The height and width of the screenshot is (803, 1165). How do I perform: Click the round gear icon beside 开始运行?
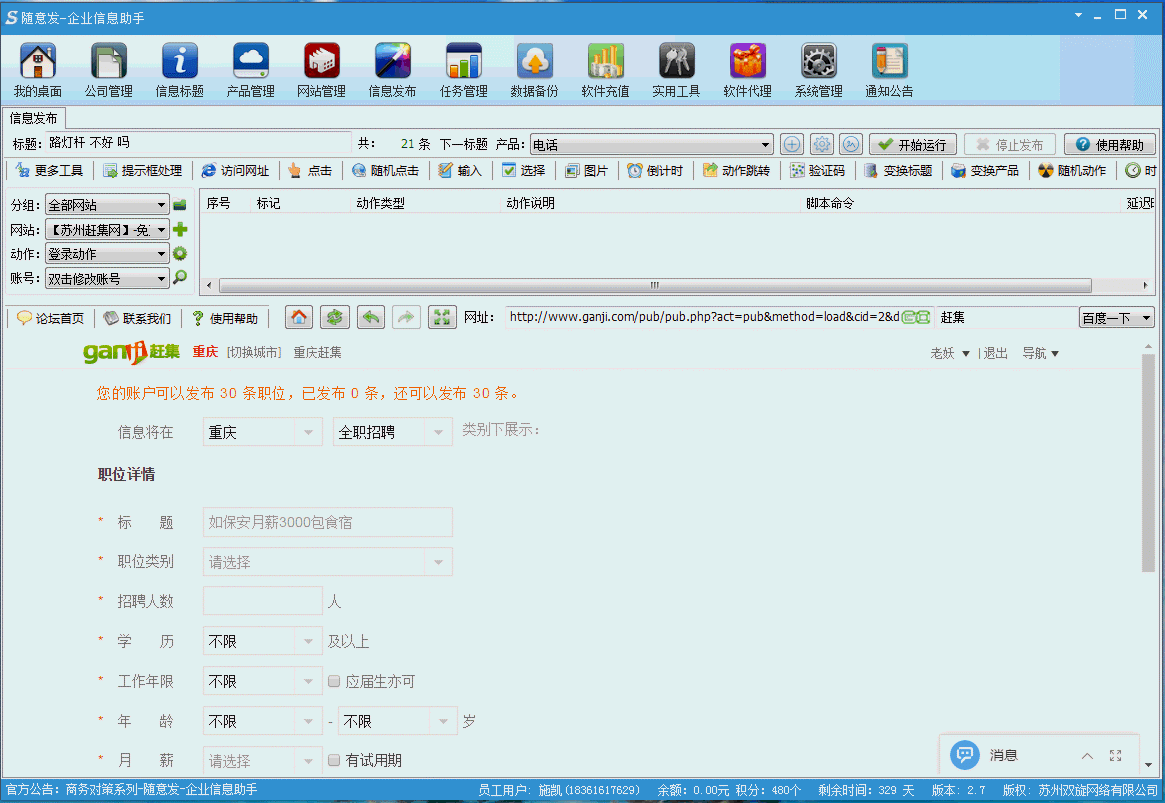(x=822, y=144)
